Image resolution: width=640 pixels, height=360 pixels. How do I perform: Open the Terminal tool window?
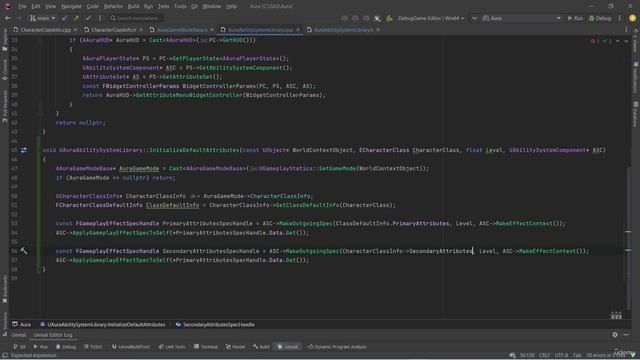coord(206,347)
